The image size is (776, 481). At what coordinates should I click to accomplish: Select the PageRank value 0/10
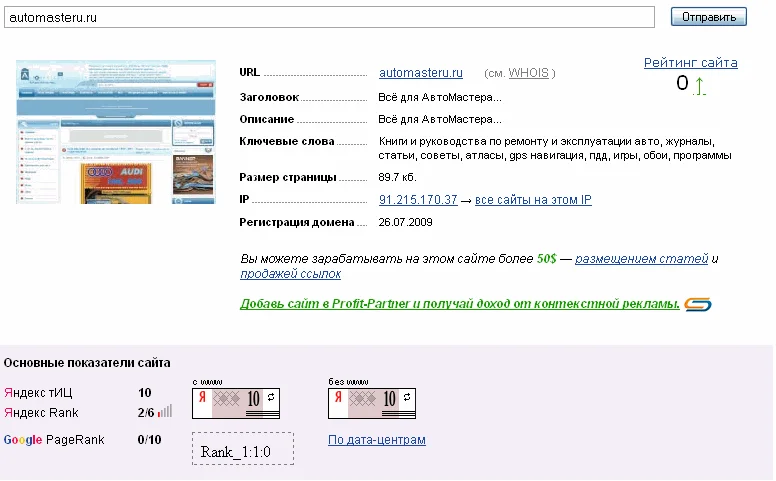coord(149,440)
